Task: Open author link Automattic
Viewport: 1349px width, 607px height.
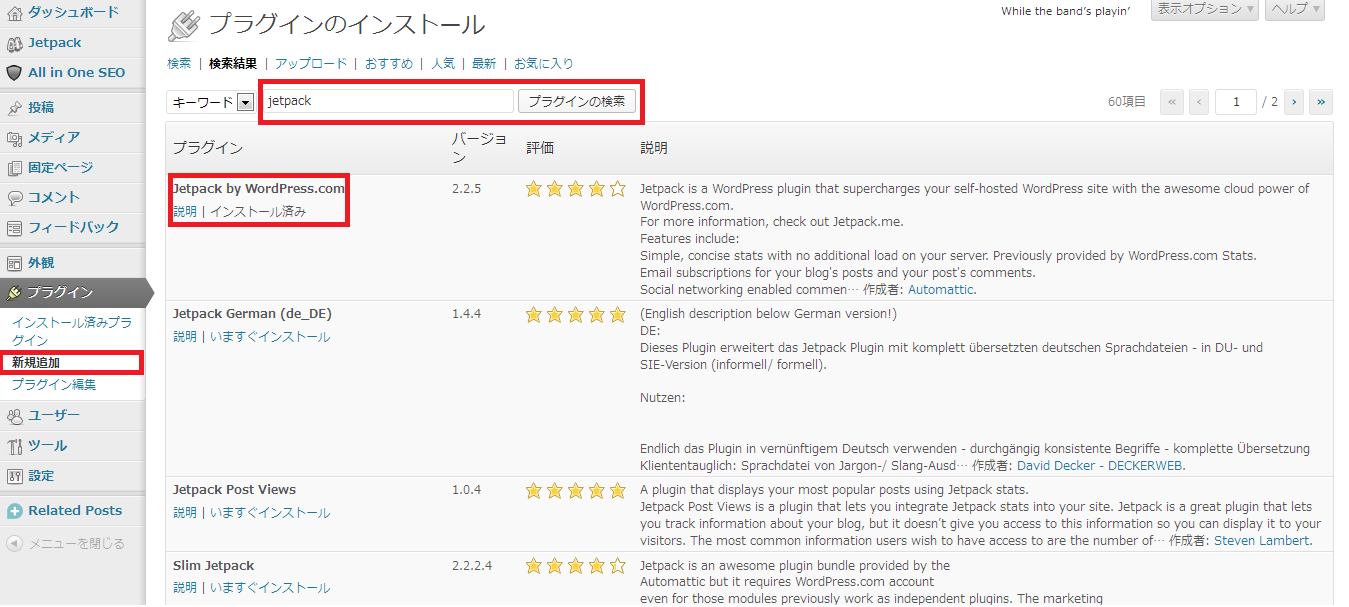Action: tap(941, 290)
